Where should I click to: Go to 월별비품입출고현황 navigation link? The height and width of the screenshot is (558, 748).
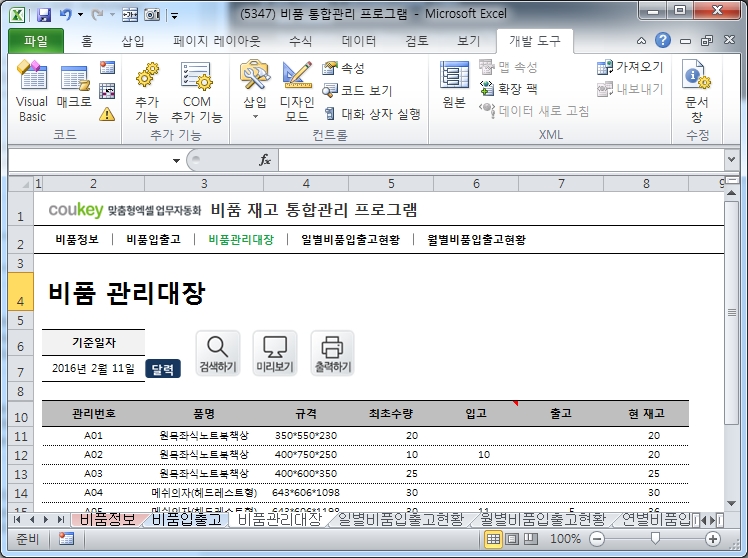coord(476,239)
